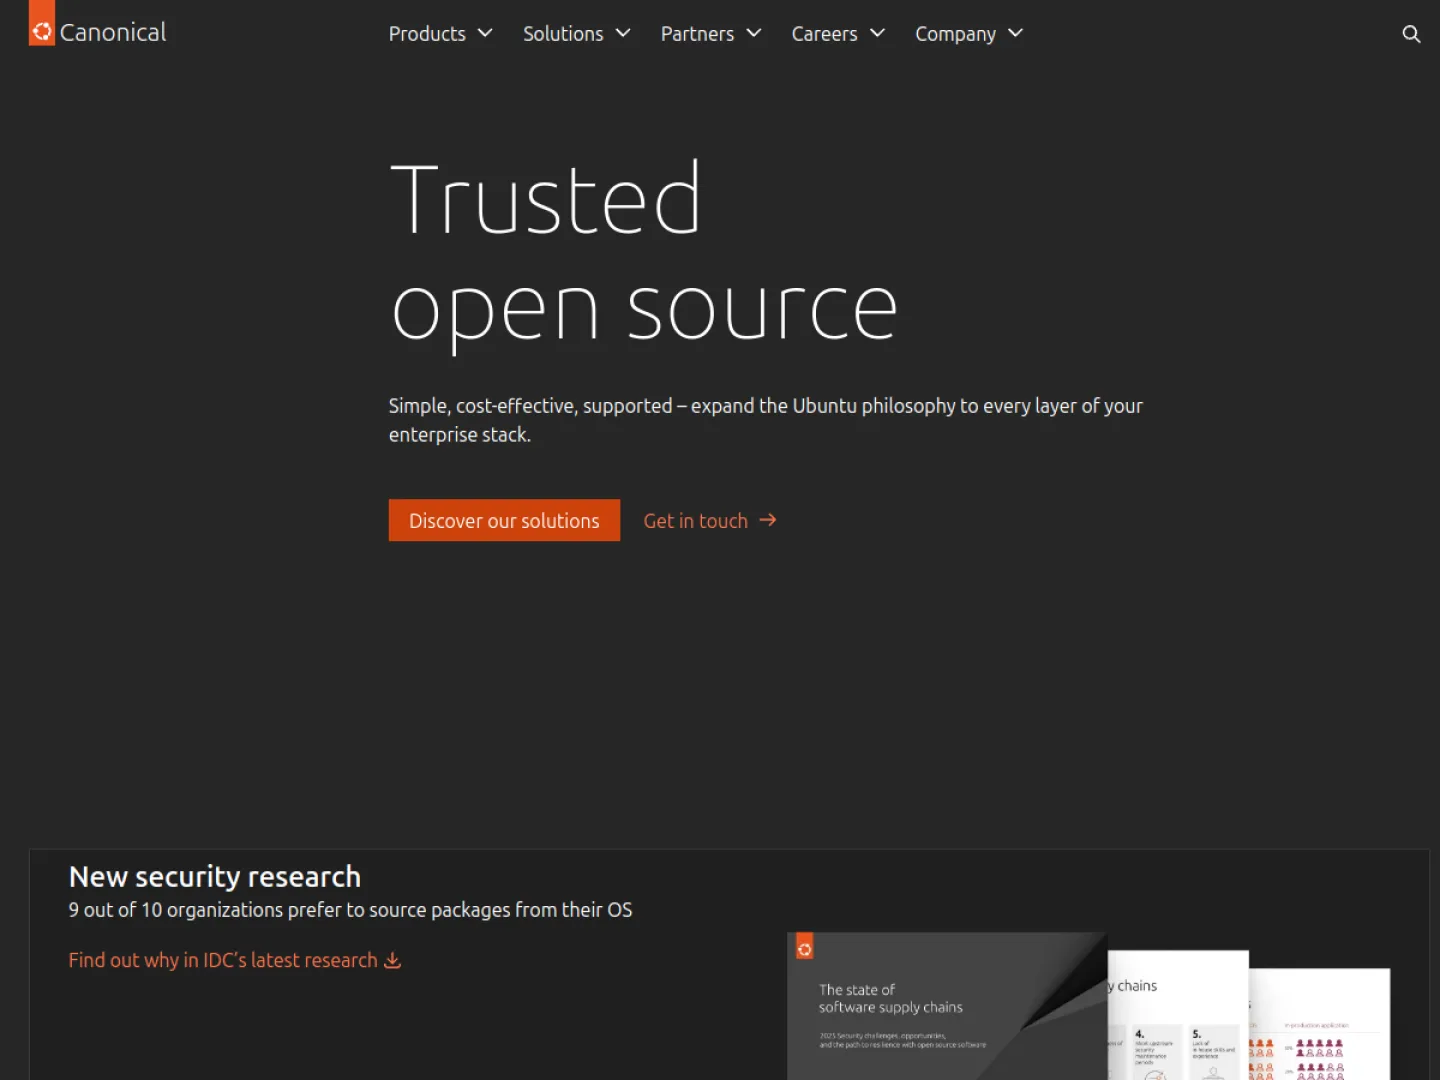Image resolution: width=1440 pixels, height=1080 pixels.
Task: Click the state of software supply chains cover
Action: (947, 1006)
